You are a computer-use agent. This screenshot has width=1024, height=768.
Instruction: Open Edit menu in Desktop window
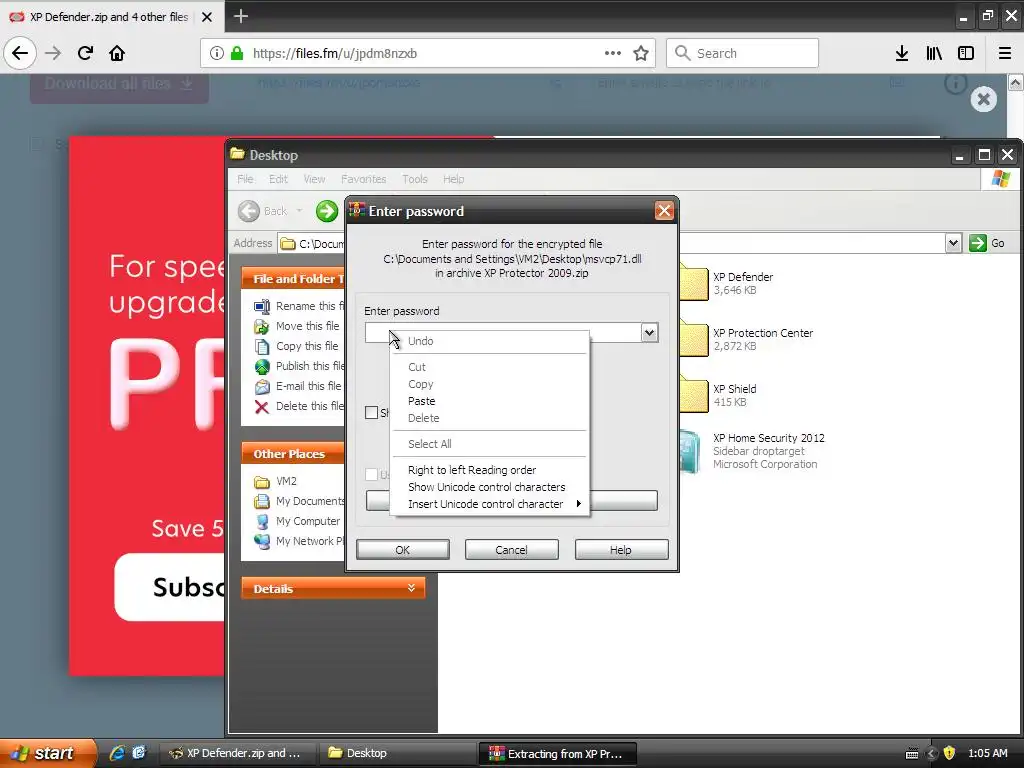click(x=278, y=179)
